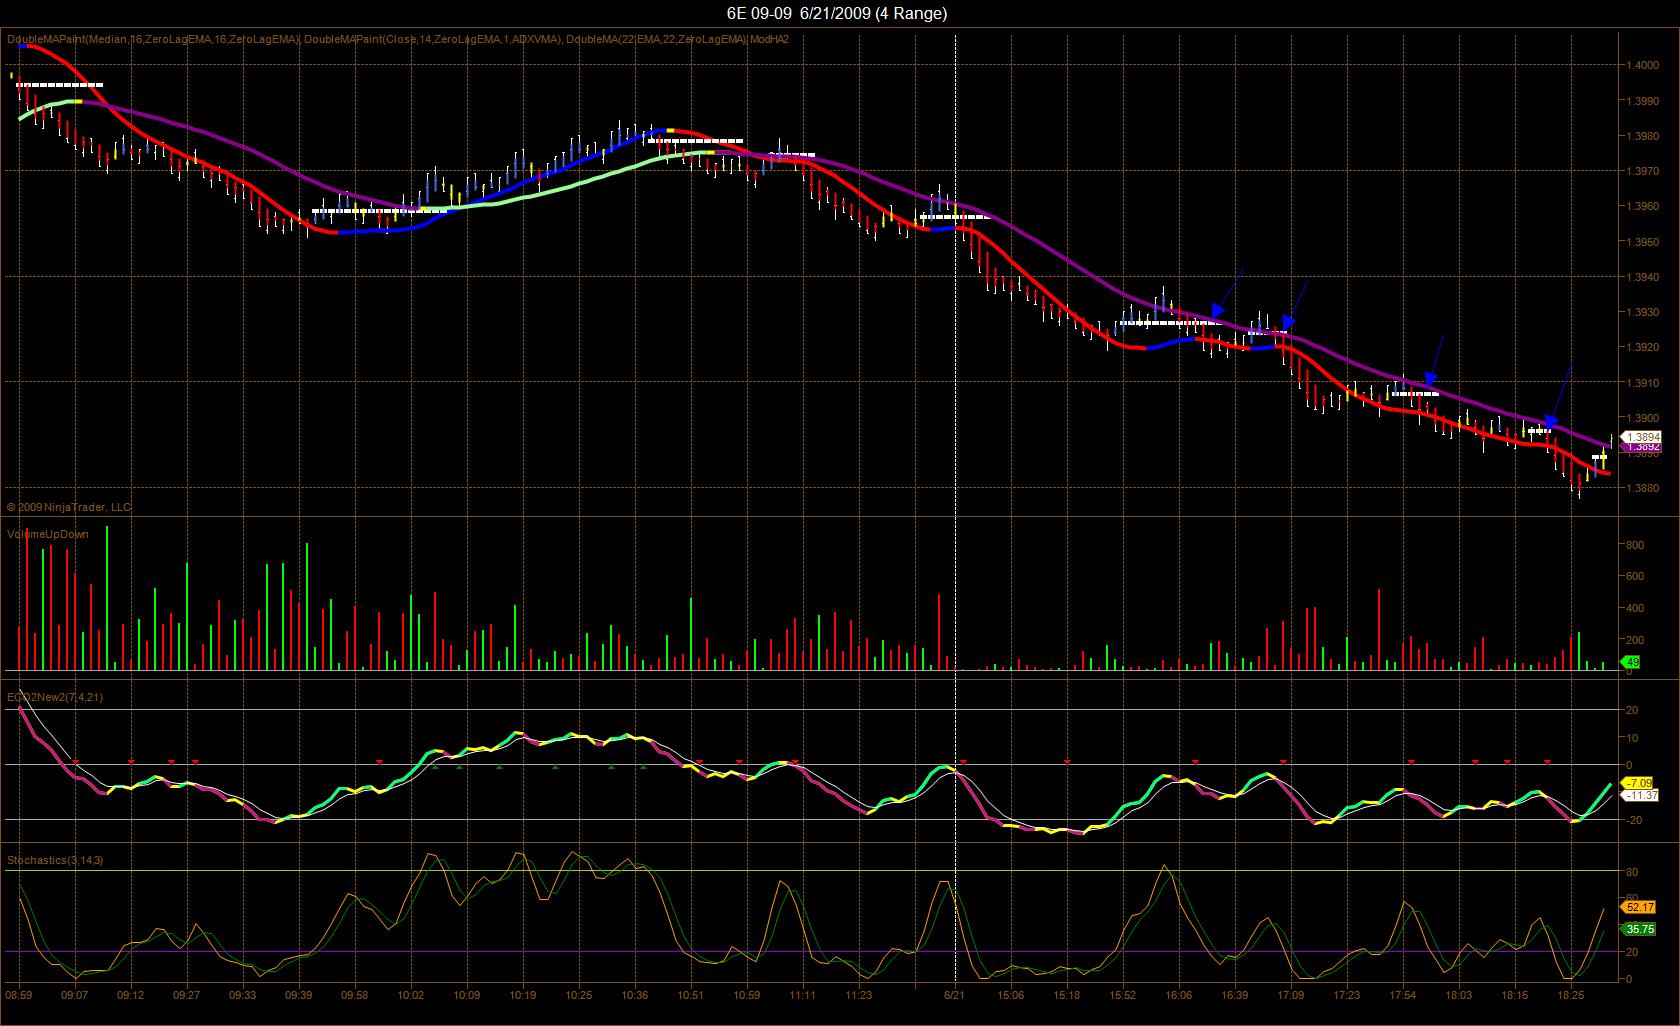The image size is (1680, 1026).
Task: Click the 16:06 time axis label
Action: point(1179,995)
